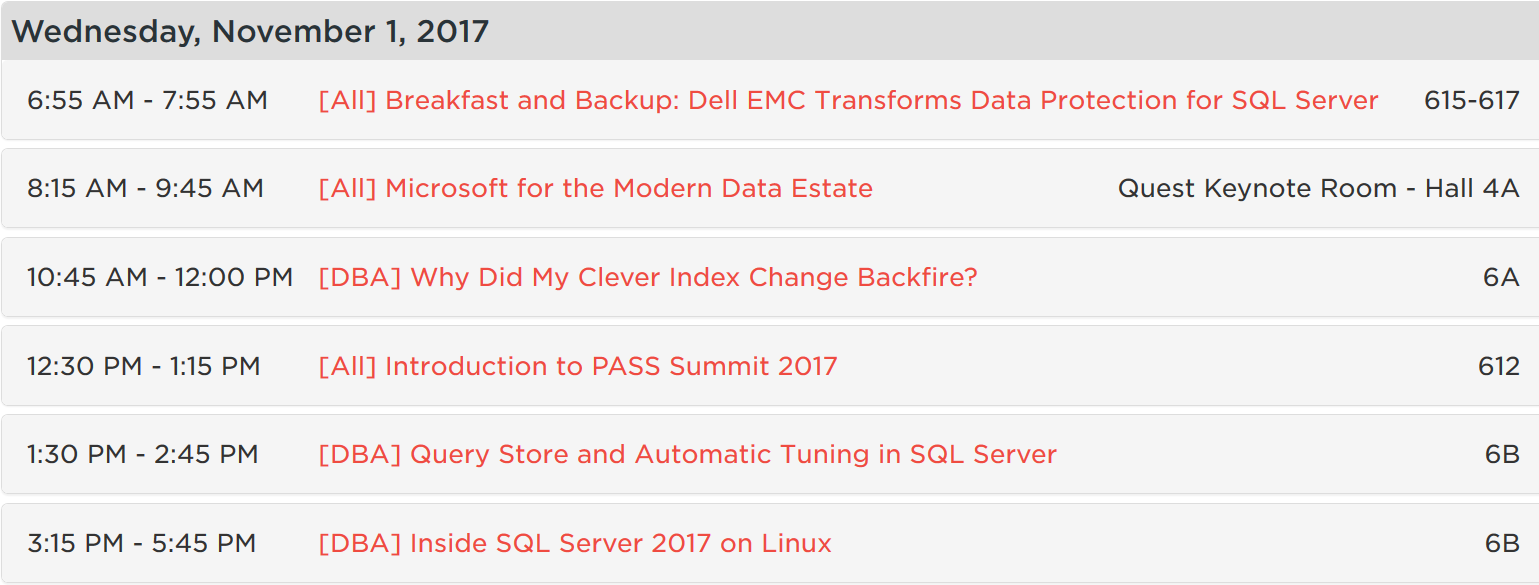Click the header bar right of the date
The width and height of the screenshot is (1539, 585).
click(1000, 31)
